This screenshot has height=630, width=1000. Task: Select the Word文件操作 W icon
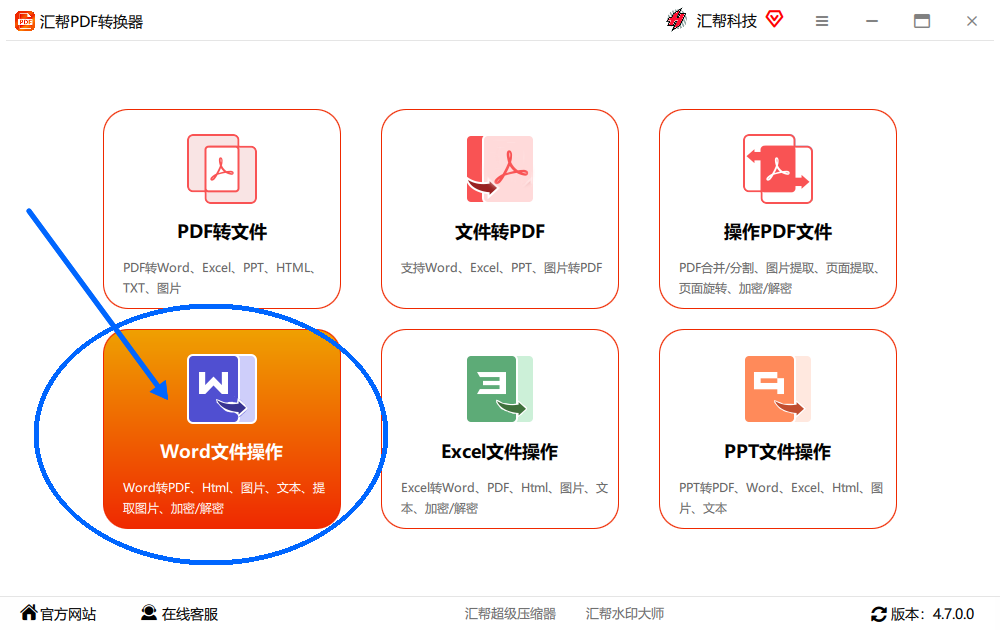click(222, 389)
